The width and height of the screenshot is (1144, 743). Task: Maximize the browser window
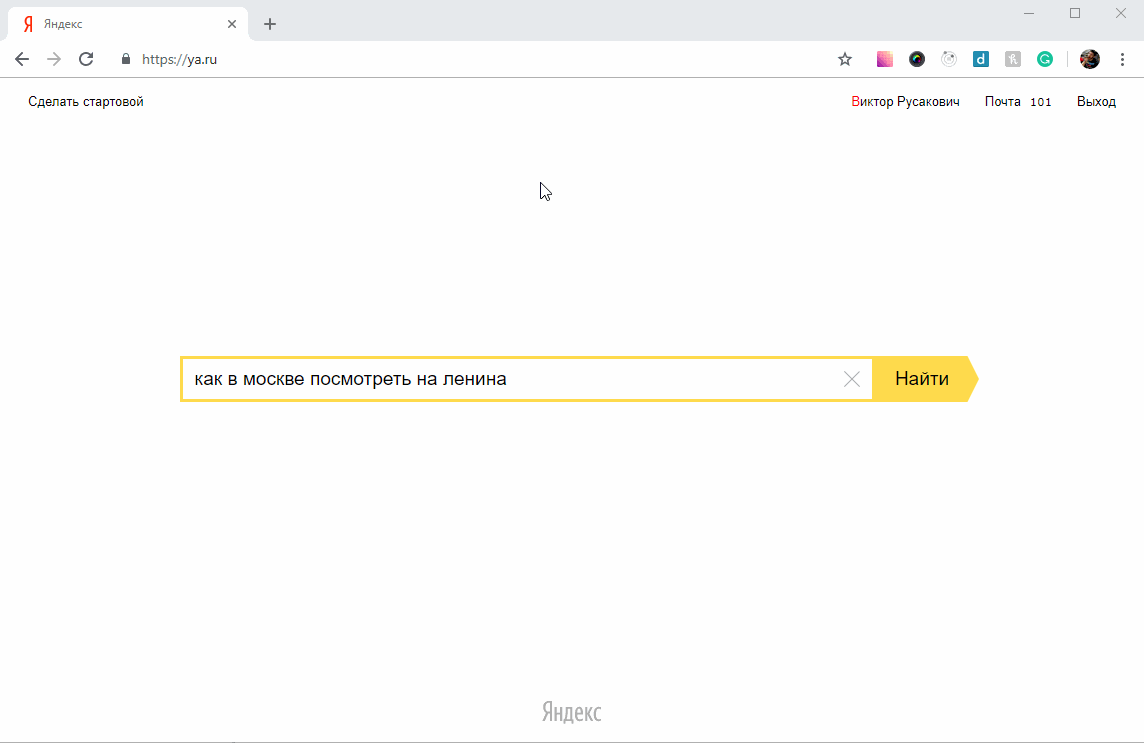tap(1075, 13)
